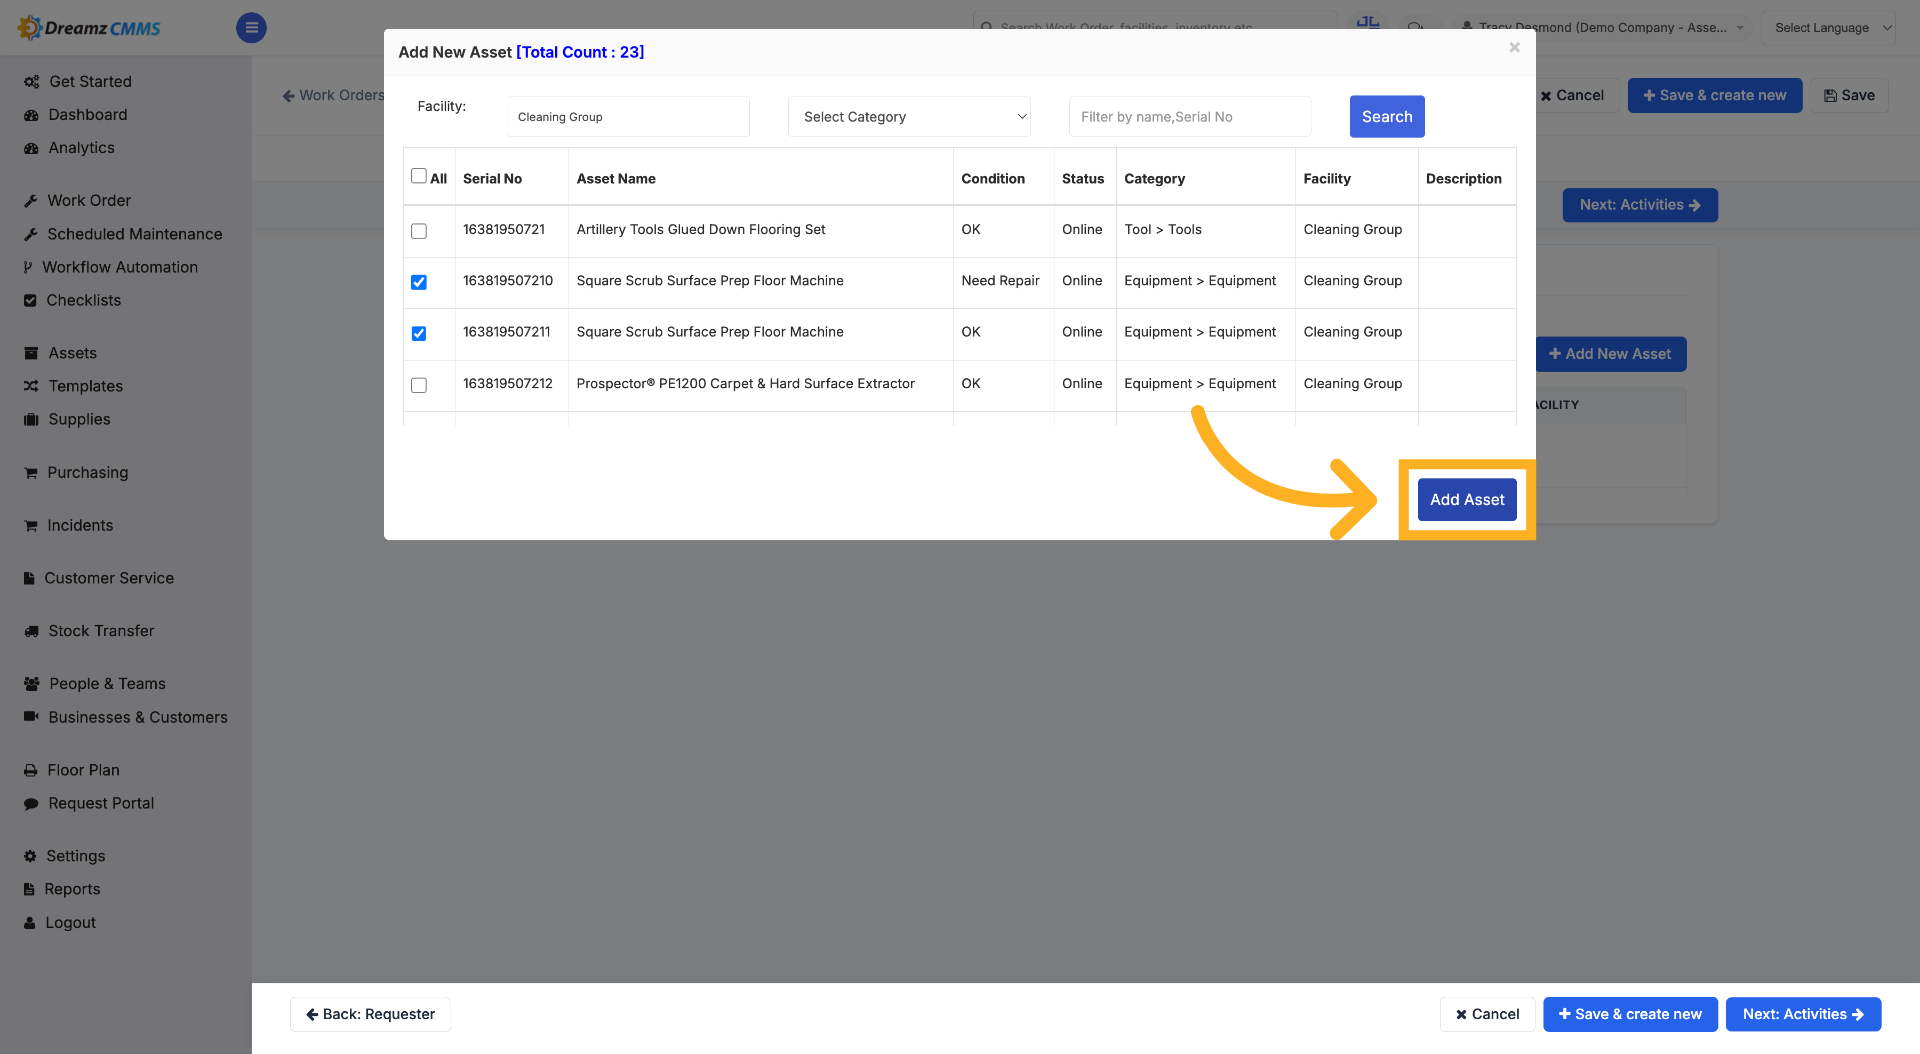The image size is (1920, 1054).
Task: Click the Dashboard sidebar icon
Action: pyautogui.click(x=31, y=115)
